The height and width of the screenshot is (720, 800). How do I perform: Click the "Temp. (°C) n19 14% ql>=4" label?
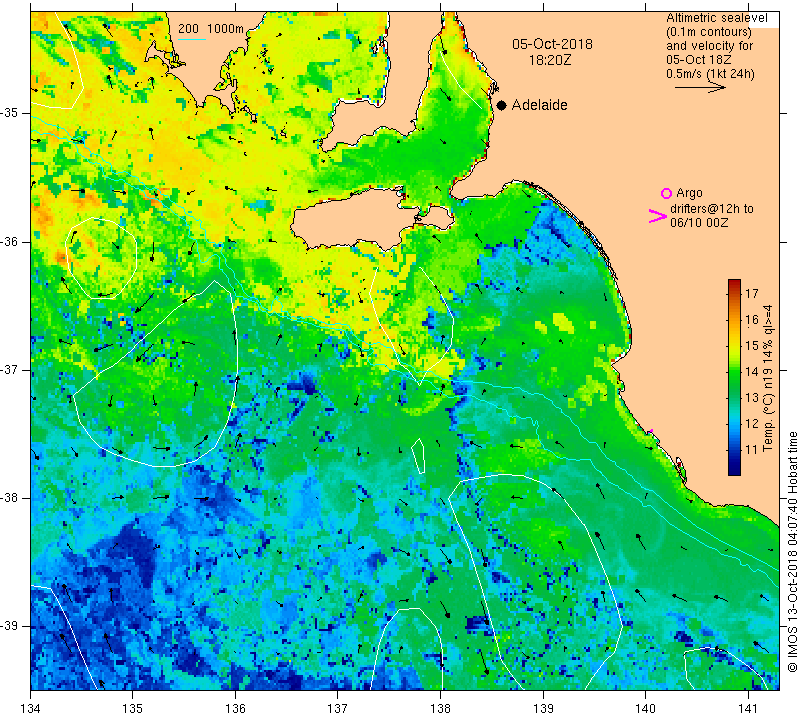tap(768, 378)
